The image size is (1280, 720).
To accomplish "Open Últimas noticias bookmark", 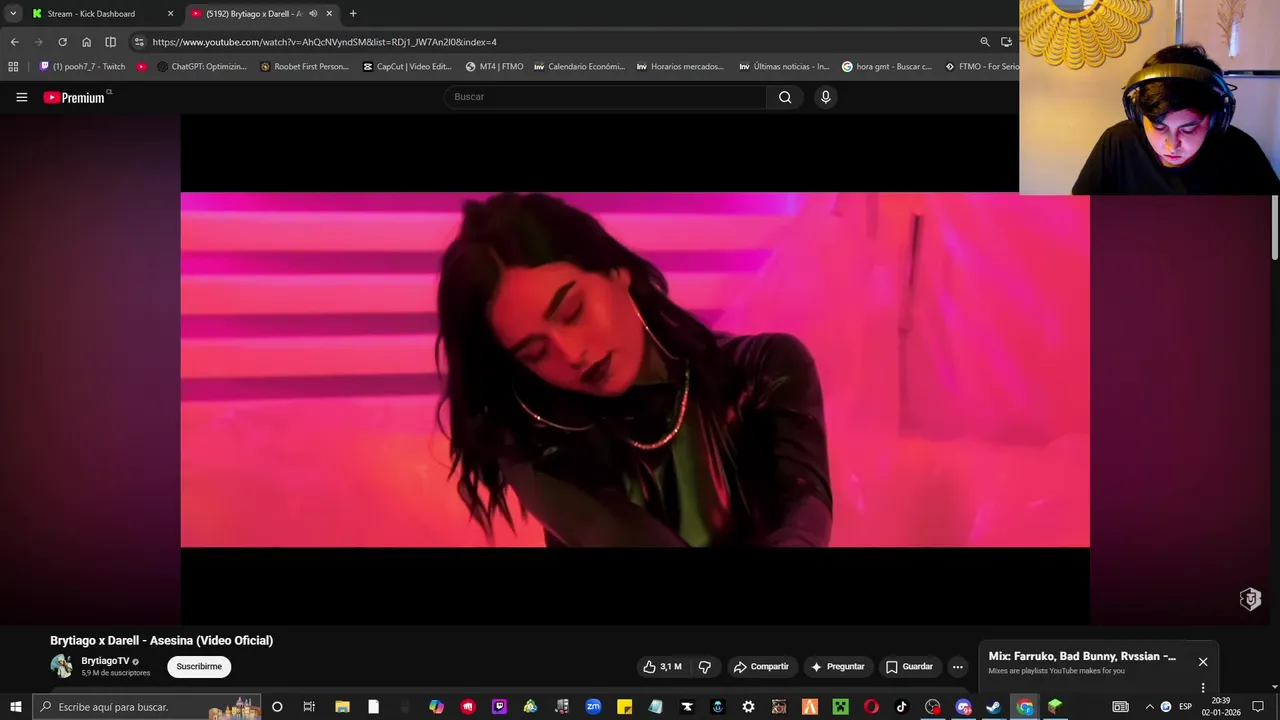I will (x=784, y=67).
